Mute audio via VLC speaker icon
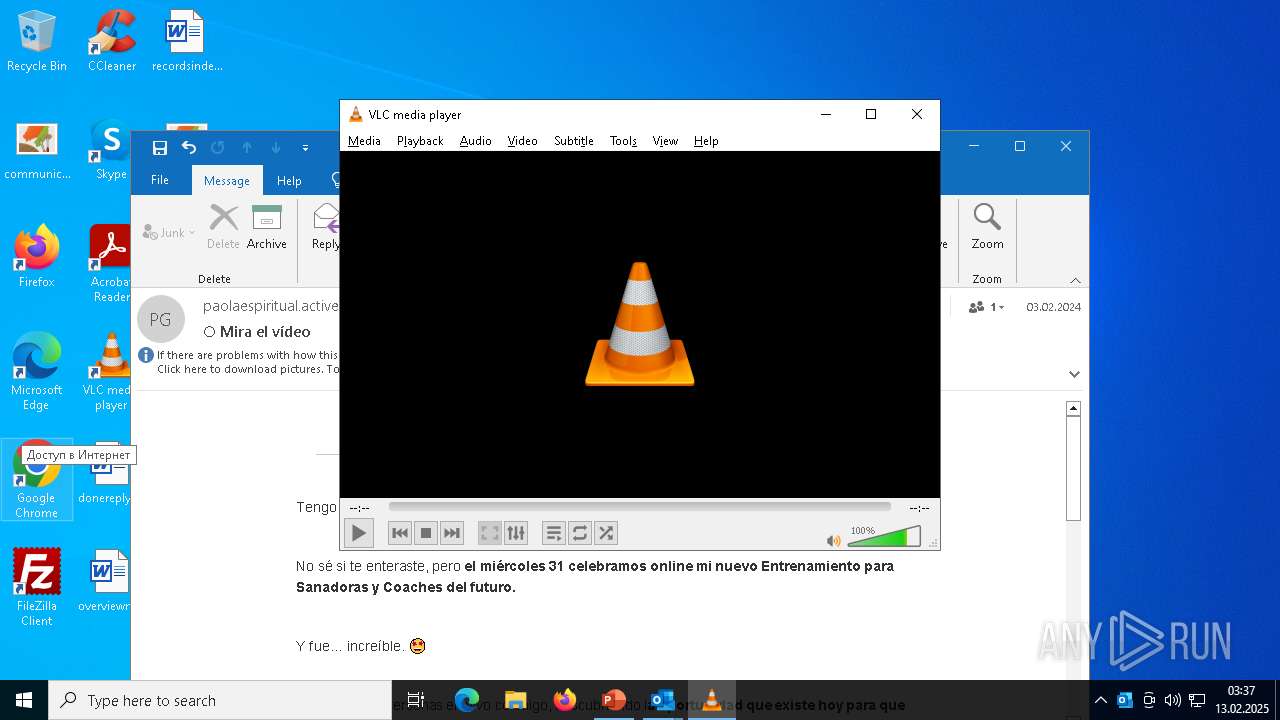This screenshot has height=720, width=1280. (x=834, y=540)
